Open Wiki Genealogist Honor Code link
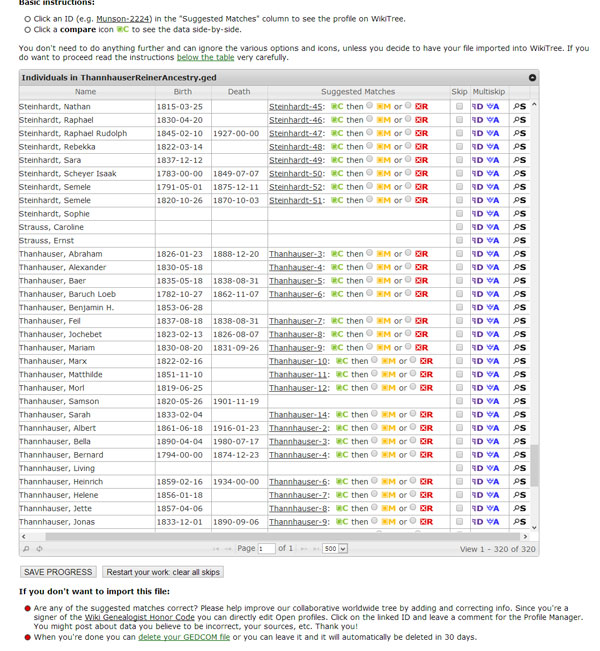The width and height of the screenshot is (600, 651). tap(140, 617)
